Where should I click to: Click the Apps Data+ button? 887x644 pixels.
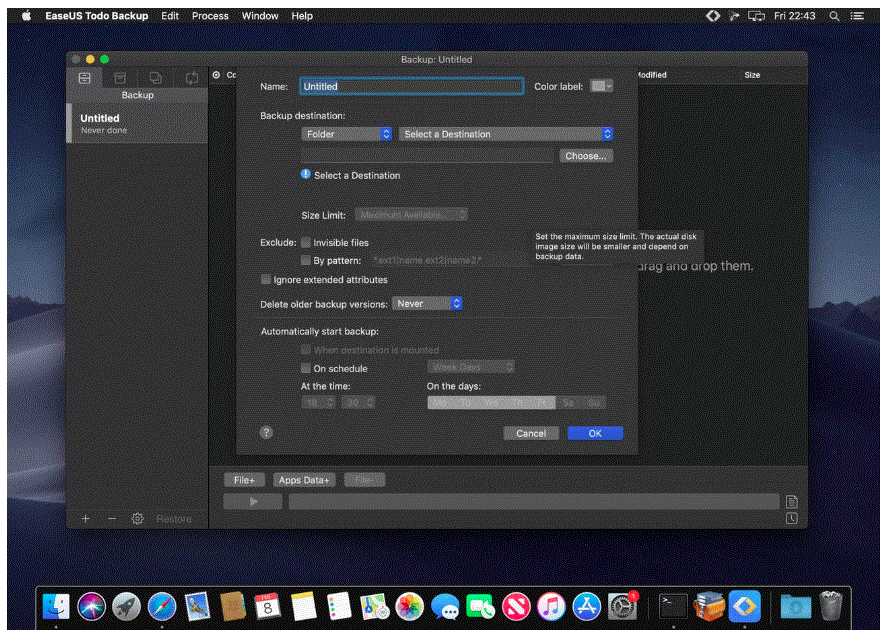(304, 480)
